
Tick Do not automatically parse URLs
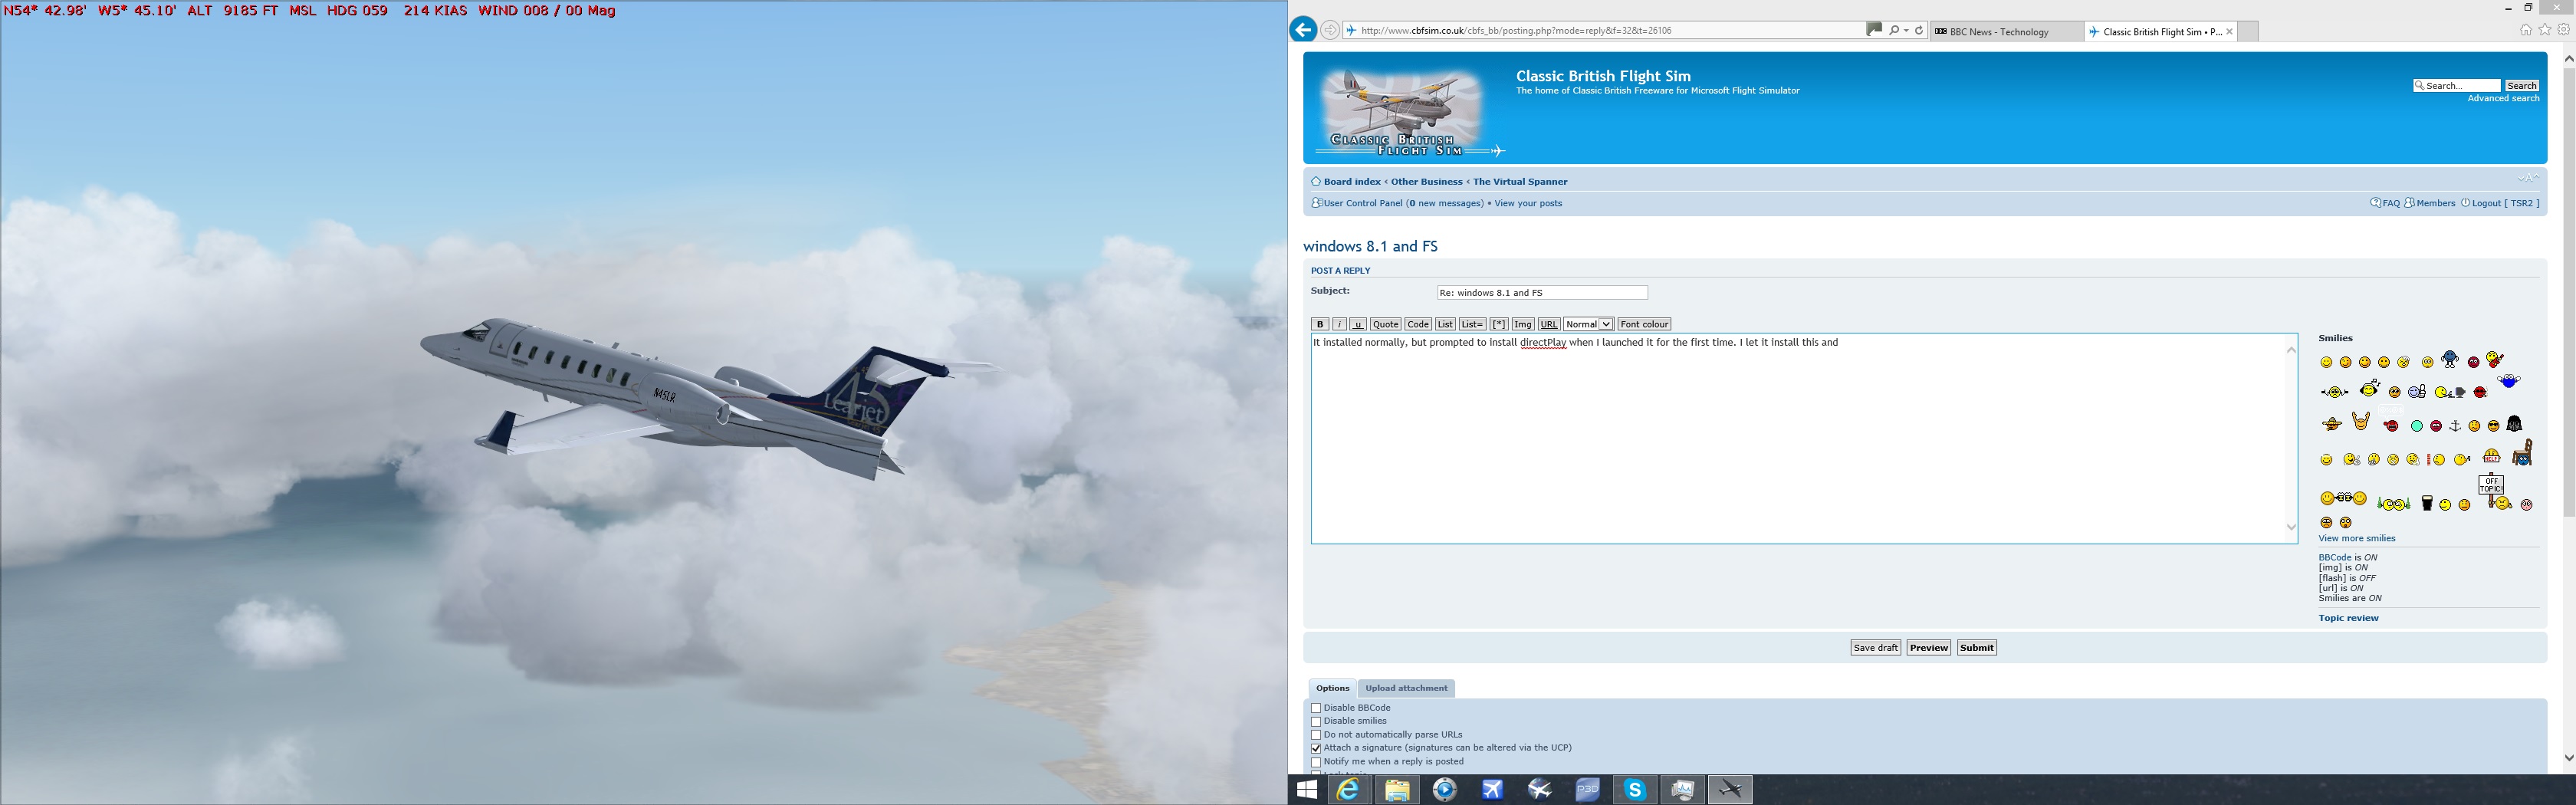point(1316,735)
